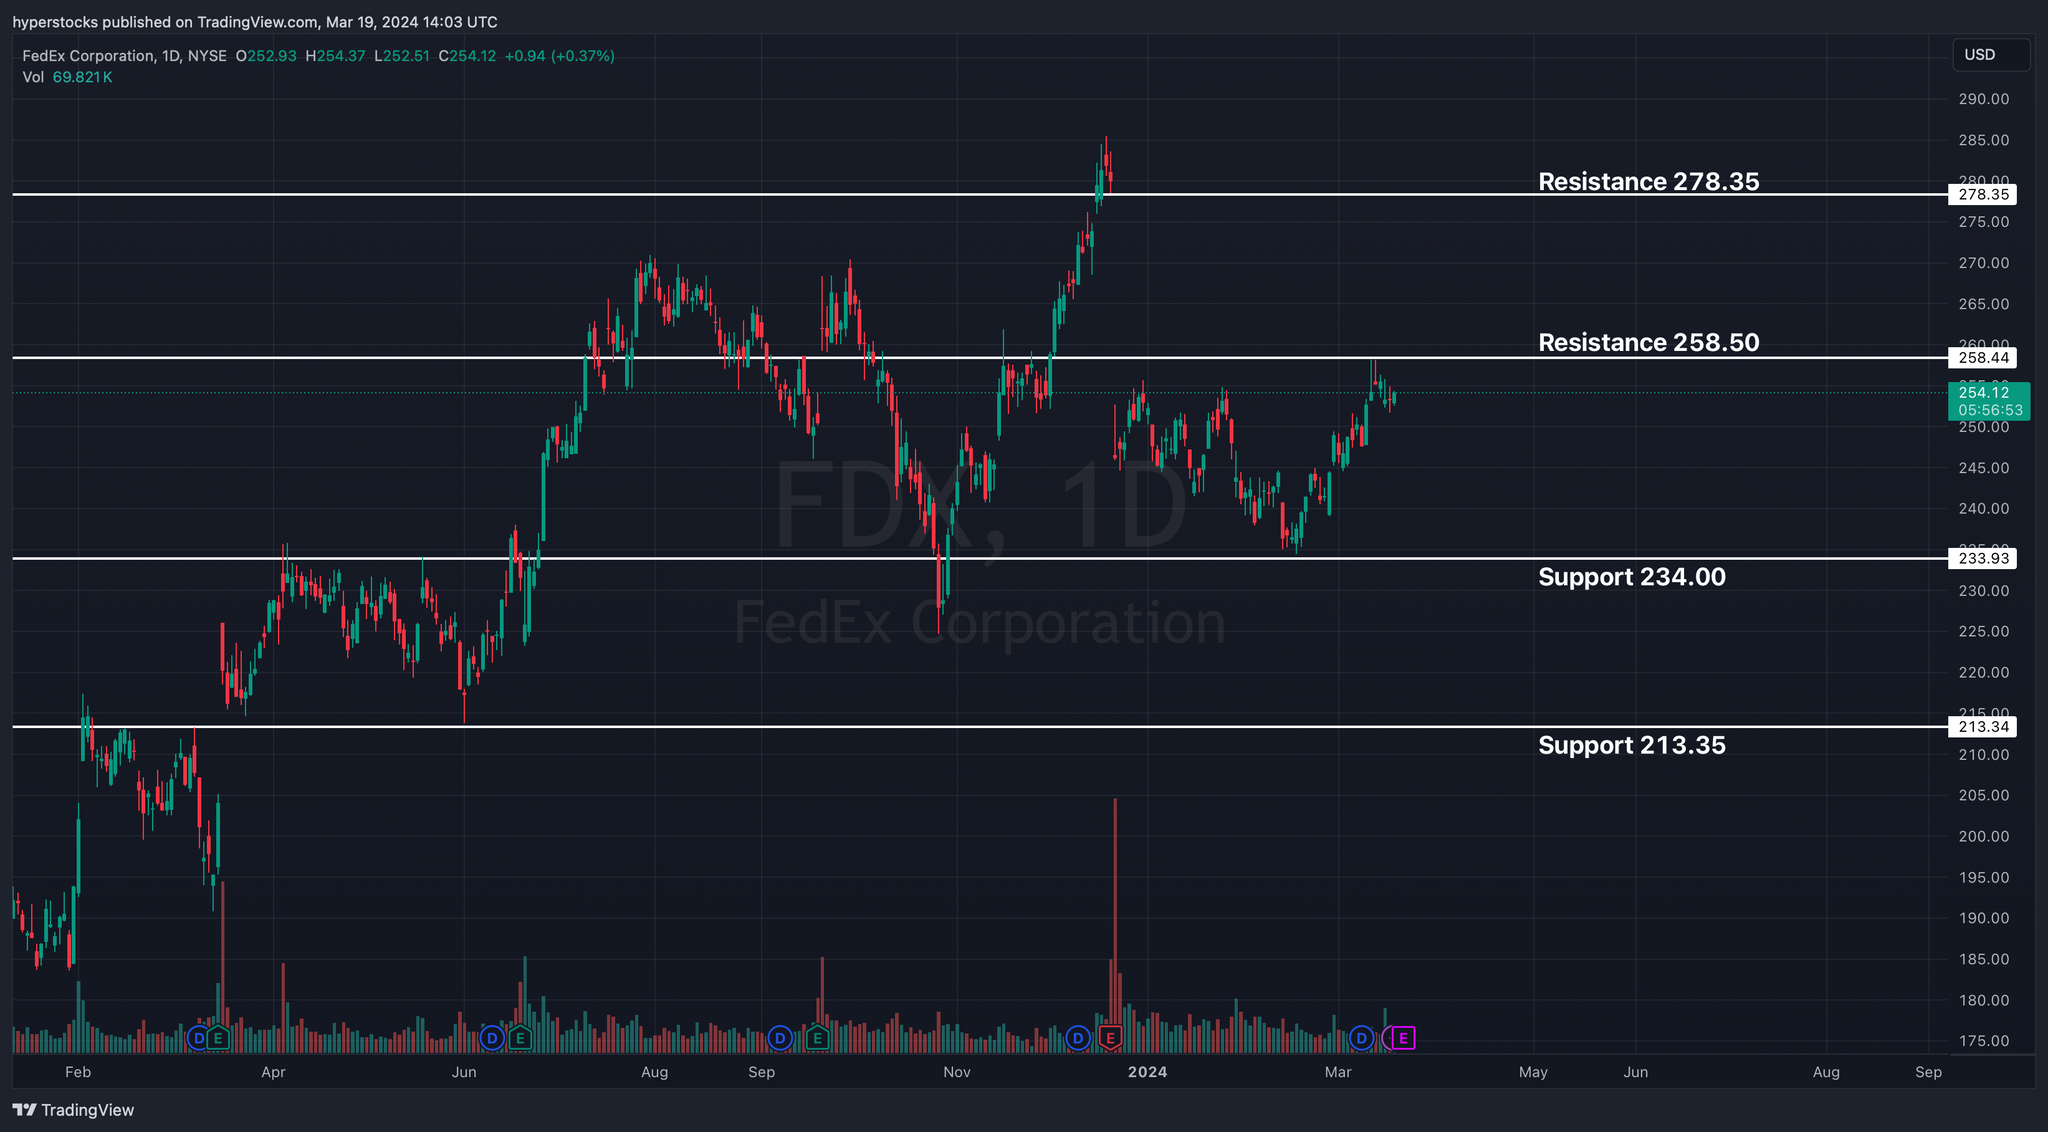The image size is (2048, 1132).
Task: Select the Support 234.00 text label
Action: (1631, 576)
